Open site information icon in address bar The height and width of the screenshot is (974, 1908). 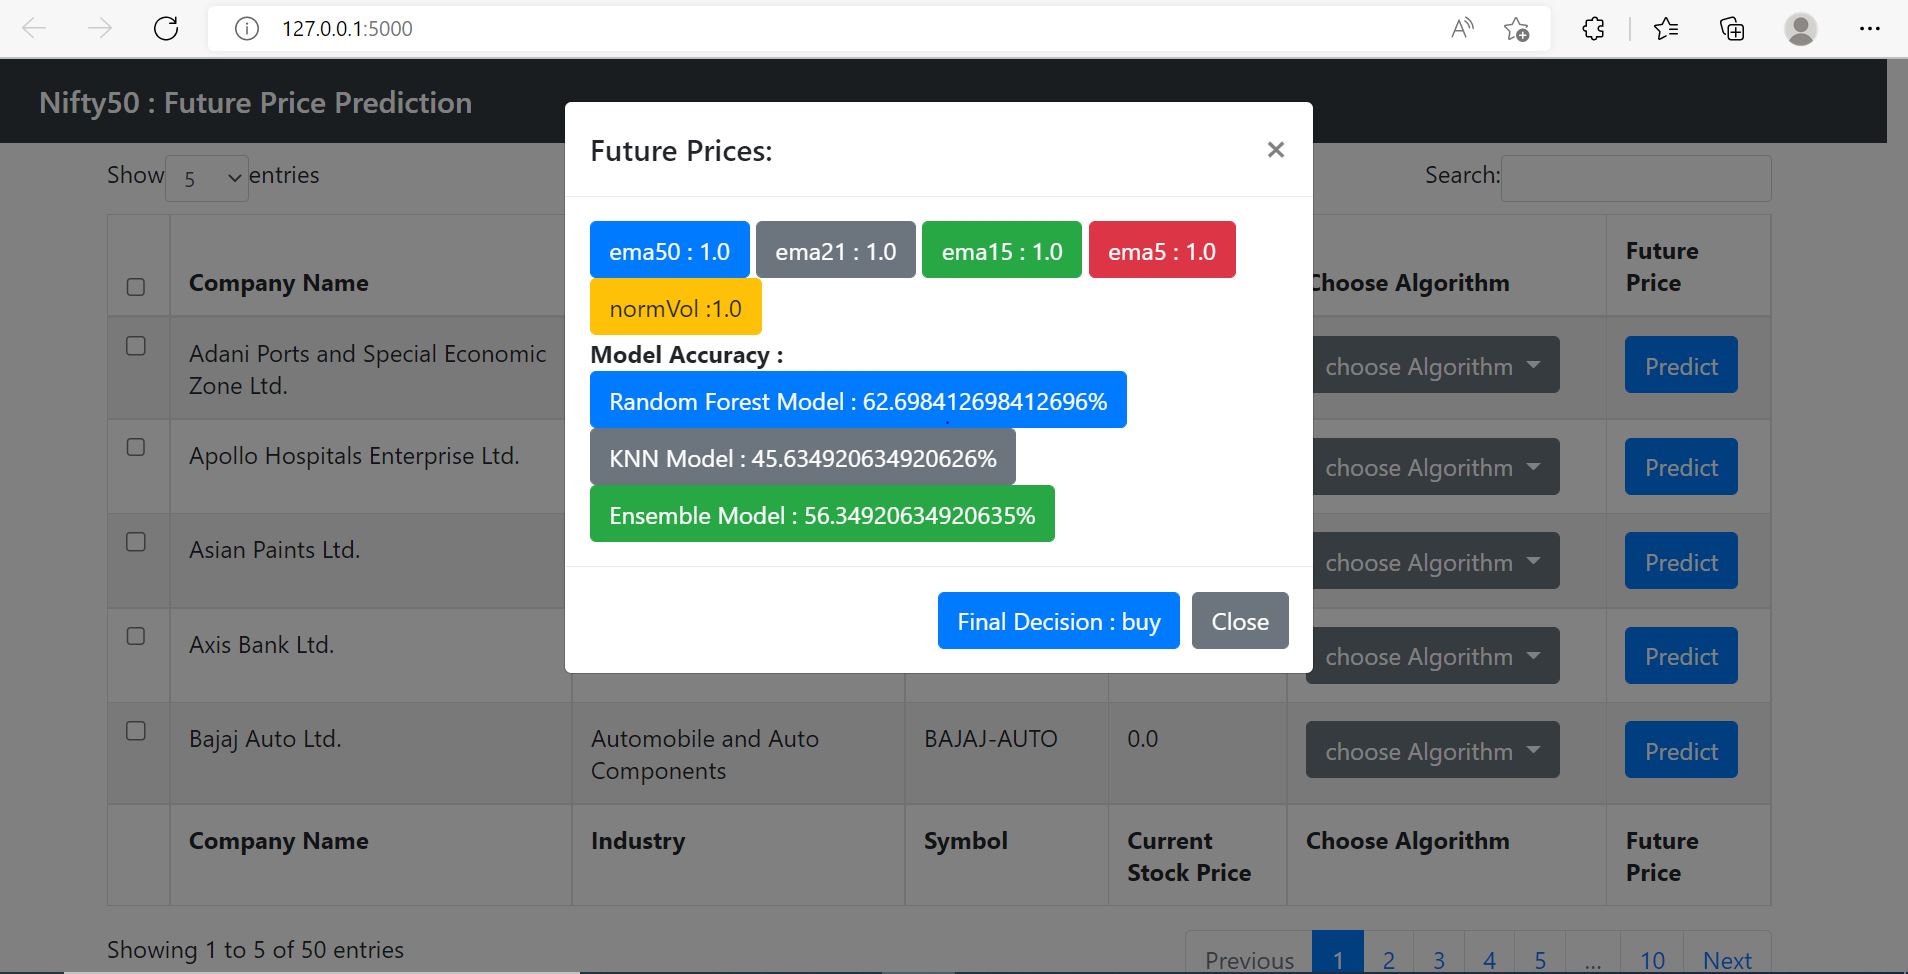tap(246, 28)
